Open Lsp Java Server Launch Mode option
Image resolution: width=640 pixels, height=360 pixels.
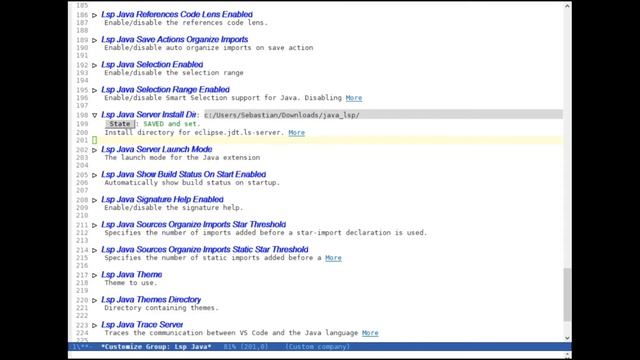click(x=156, y=149)
